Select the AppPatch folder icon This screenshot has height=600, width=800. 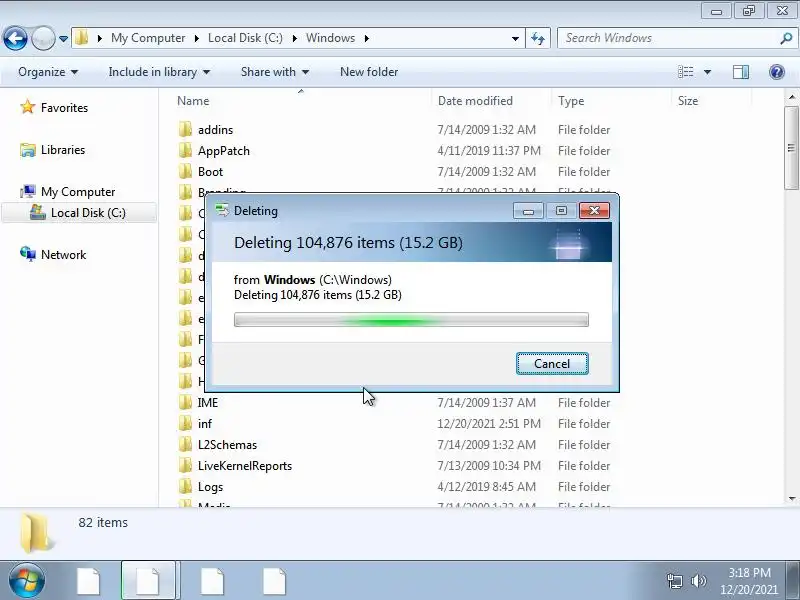pyautogui.click(x=185, y=150)
